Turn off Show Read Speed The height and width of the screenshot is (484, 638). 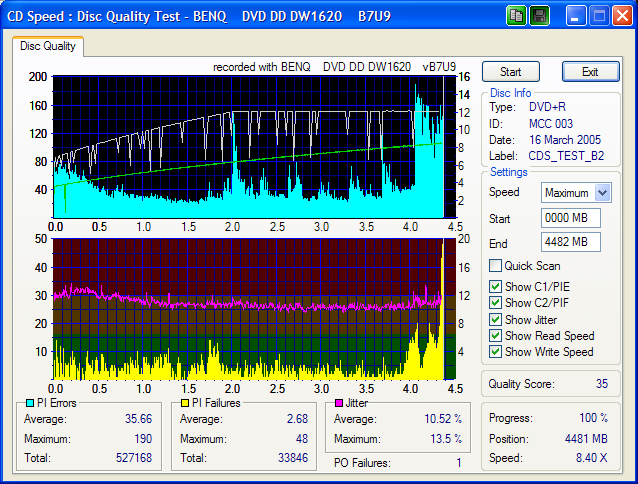[496, 336]
